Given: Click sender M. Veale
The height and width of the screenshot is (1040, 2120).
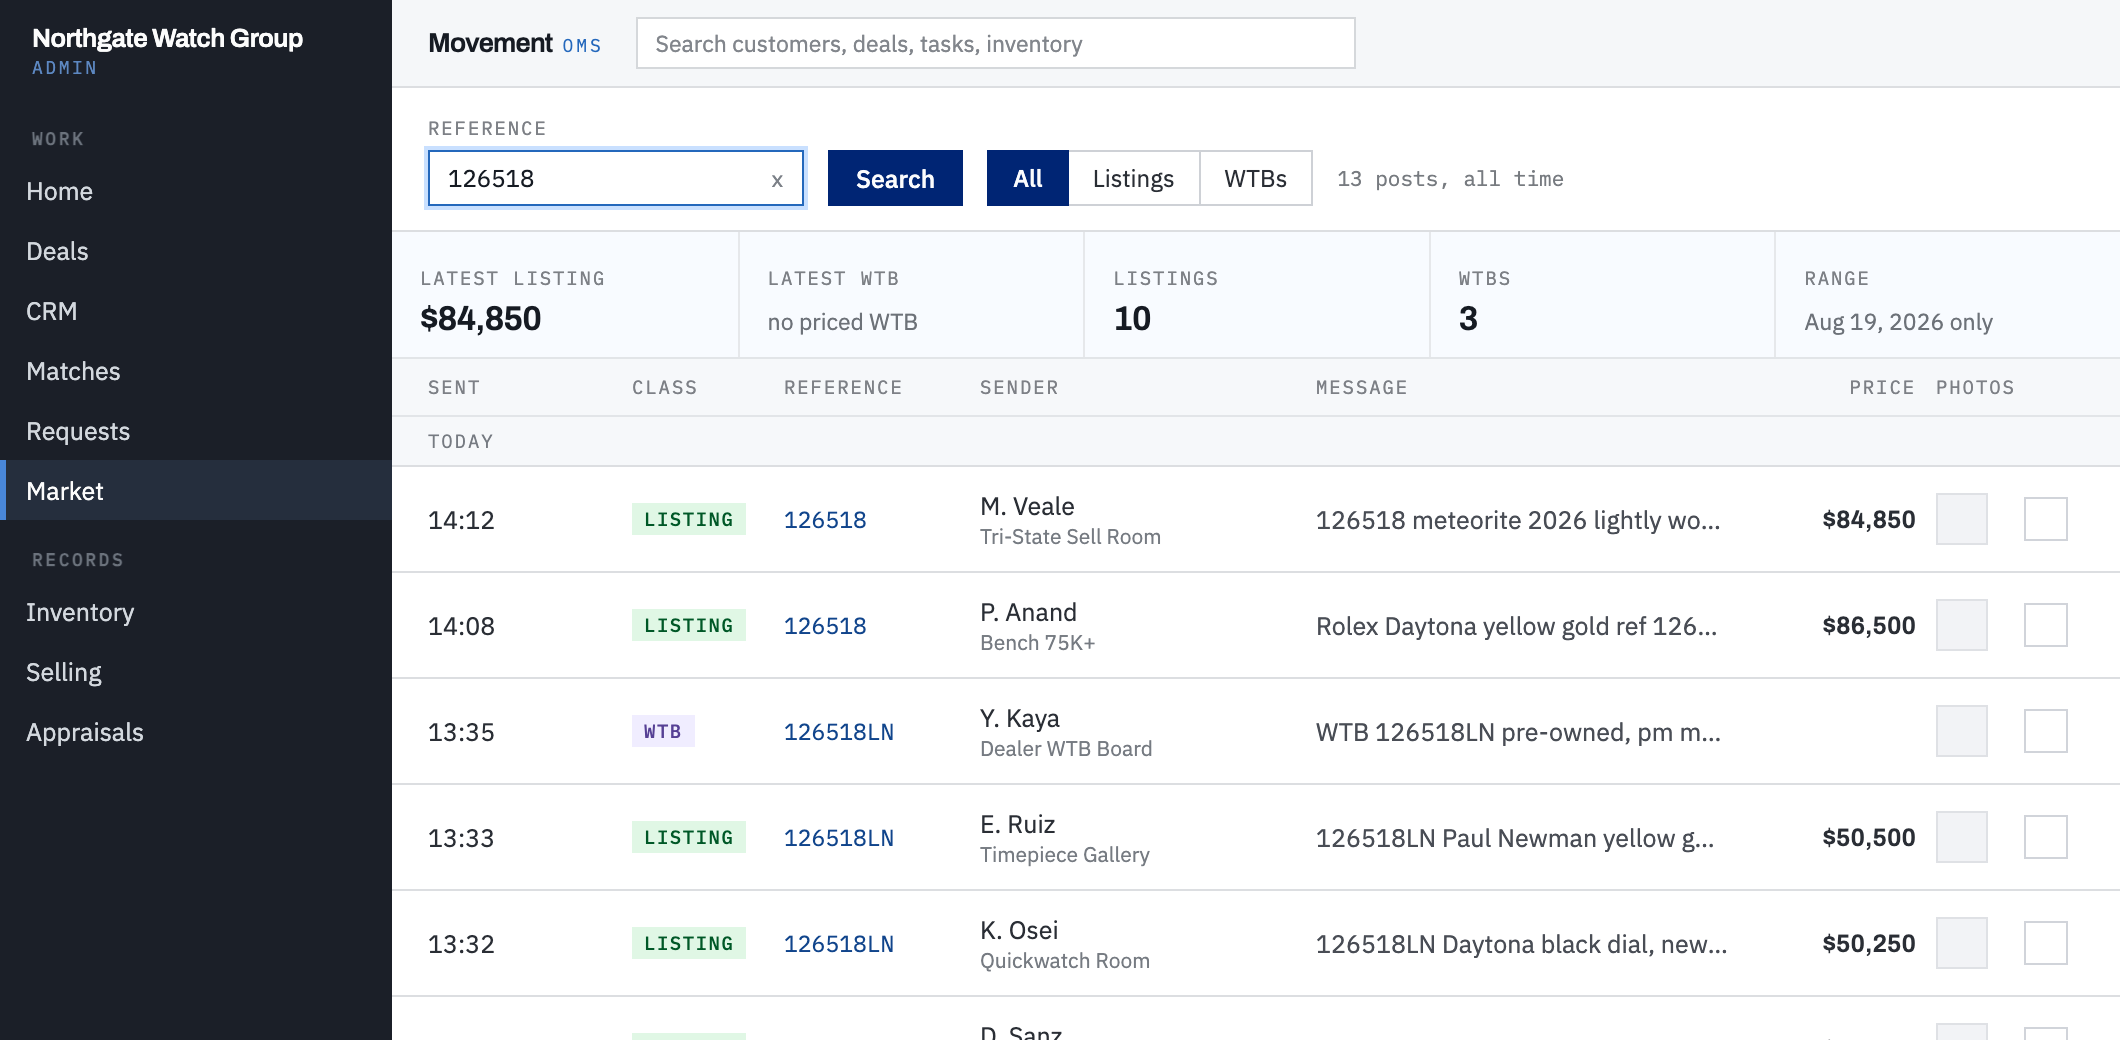Looking at the screenshot, I should pos(1027,506).
